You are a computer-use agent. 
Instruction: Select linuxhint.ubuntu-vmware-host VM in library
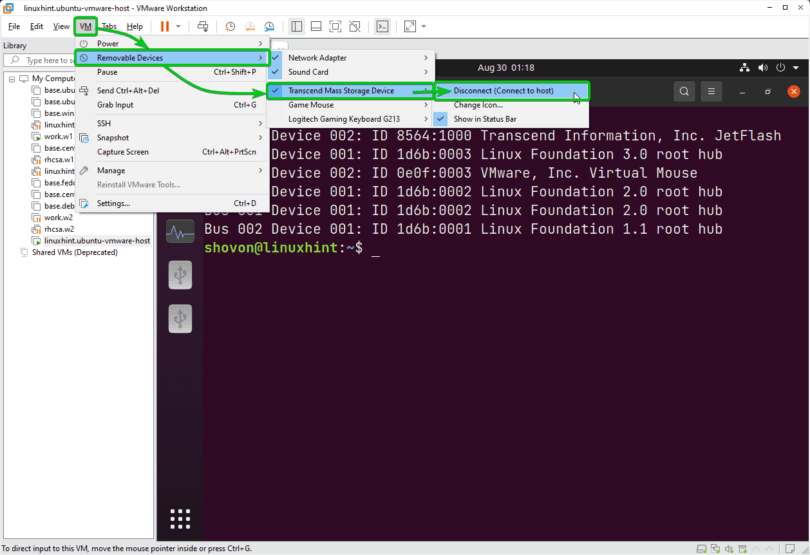click(x=97, y=241)
